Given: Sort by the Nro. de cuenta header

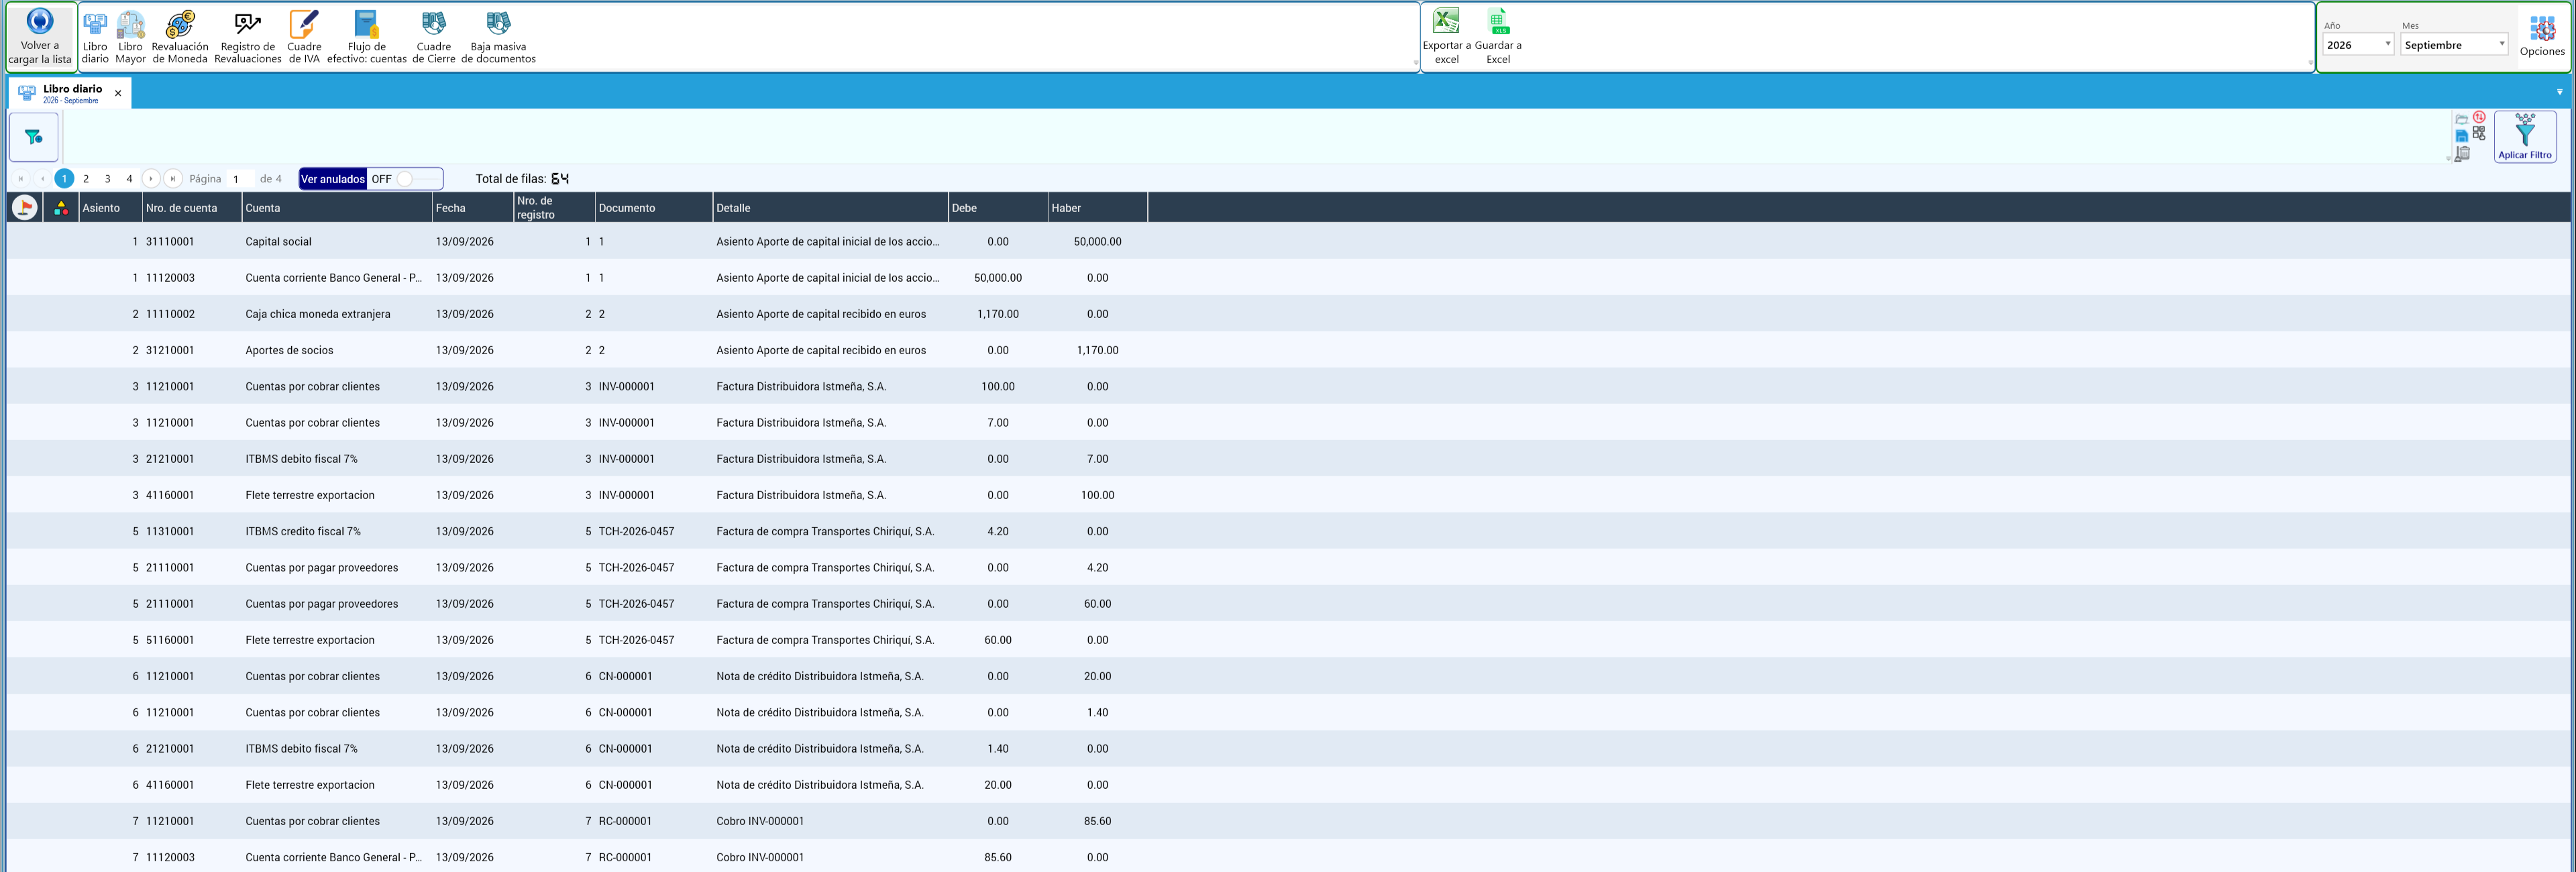Looking at the screenshot, I should pos(192,208).
